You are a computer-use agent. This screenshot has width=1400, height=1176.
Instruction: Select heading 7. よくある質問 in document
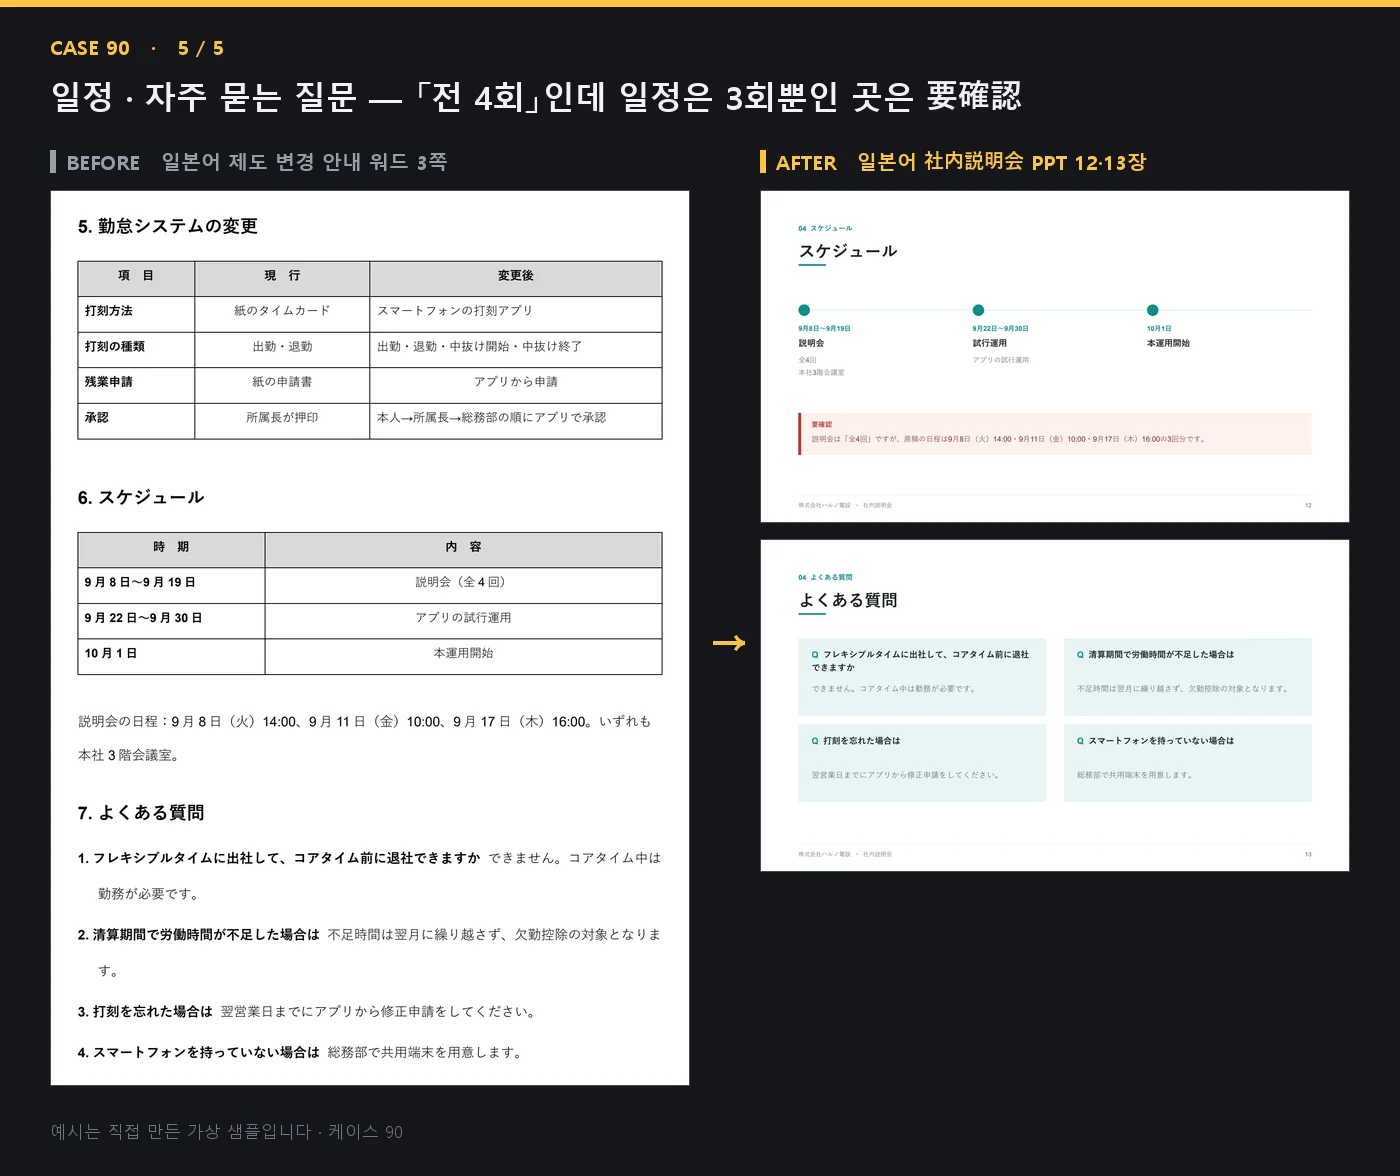point(141,813)
